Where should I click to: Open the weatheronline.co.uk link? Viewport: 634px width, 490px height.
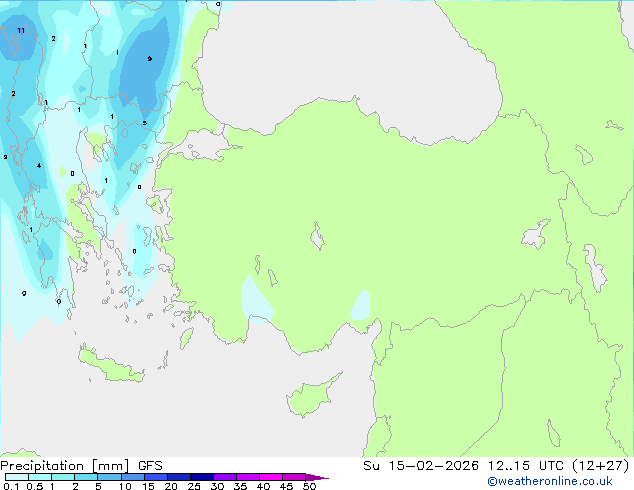550,481
